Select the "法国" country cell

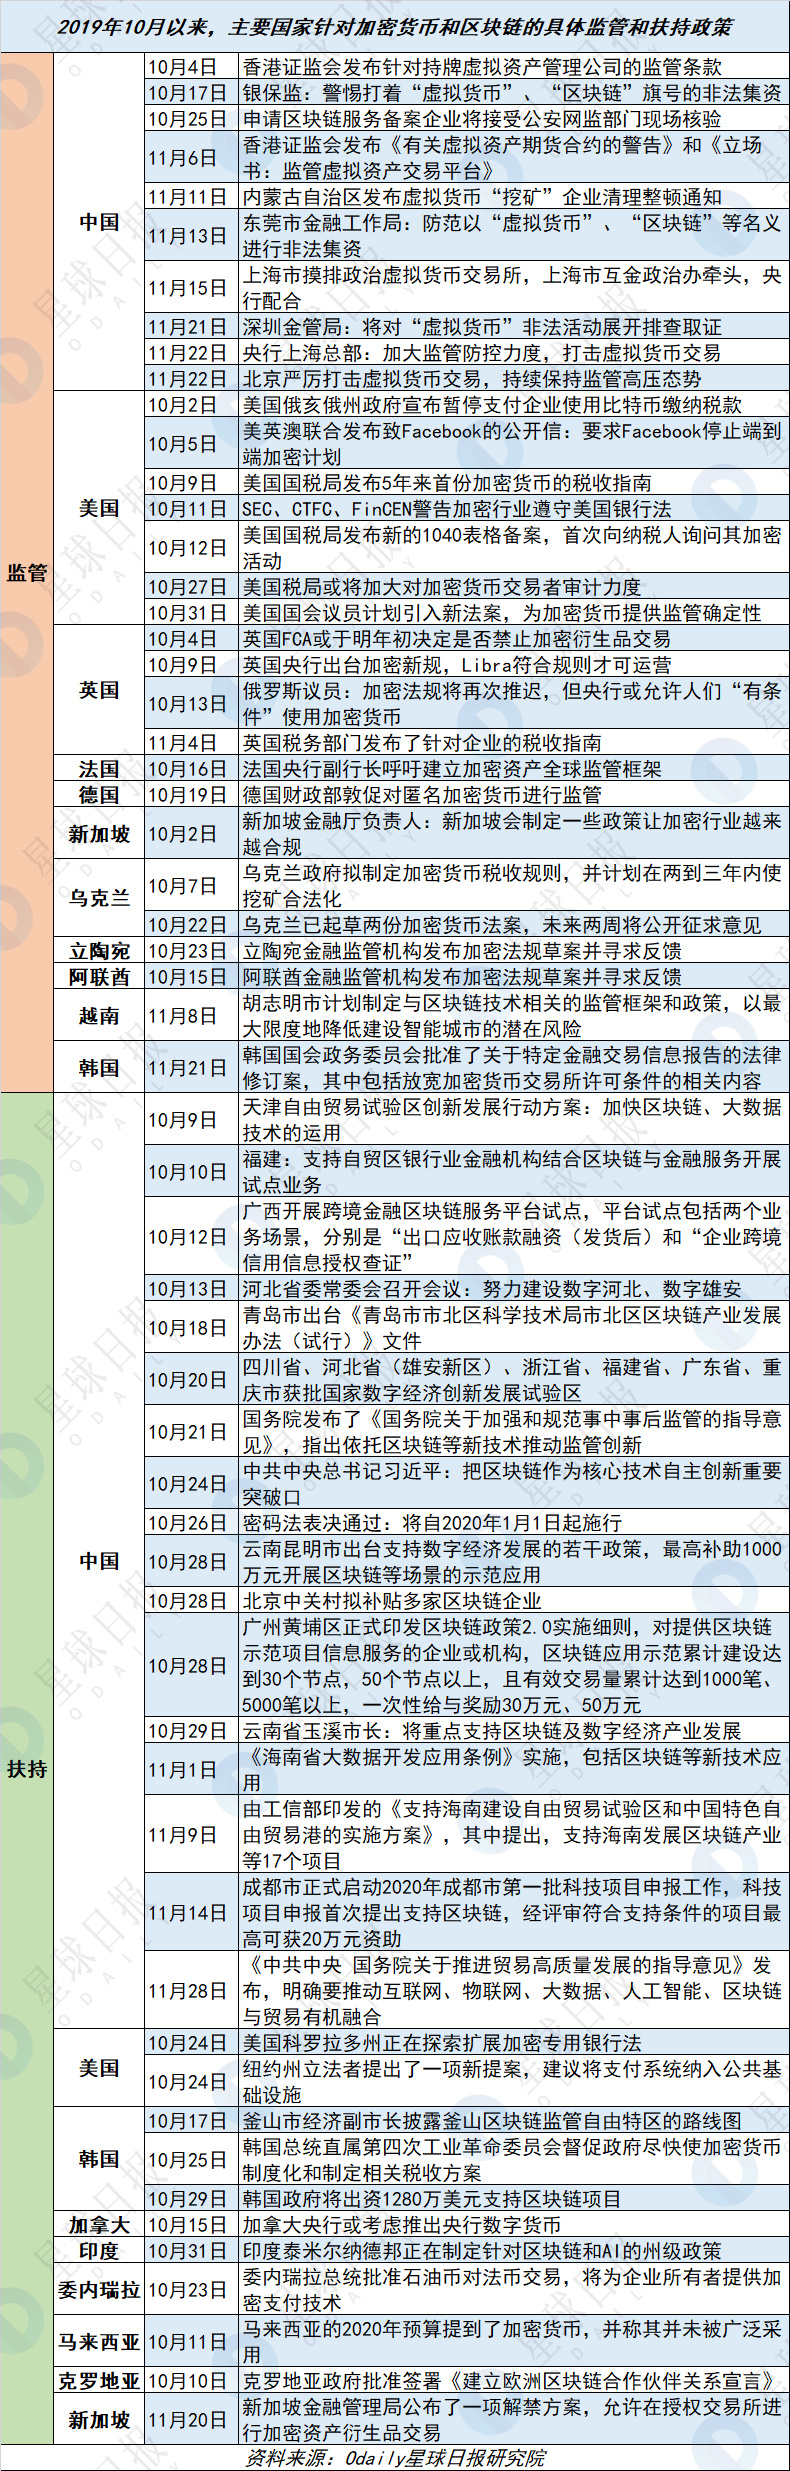pos(99,769)
